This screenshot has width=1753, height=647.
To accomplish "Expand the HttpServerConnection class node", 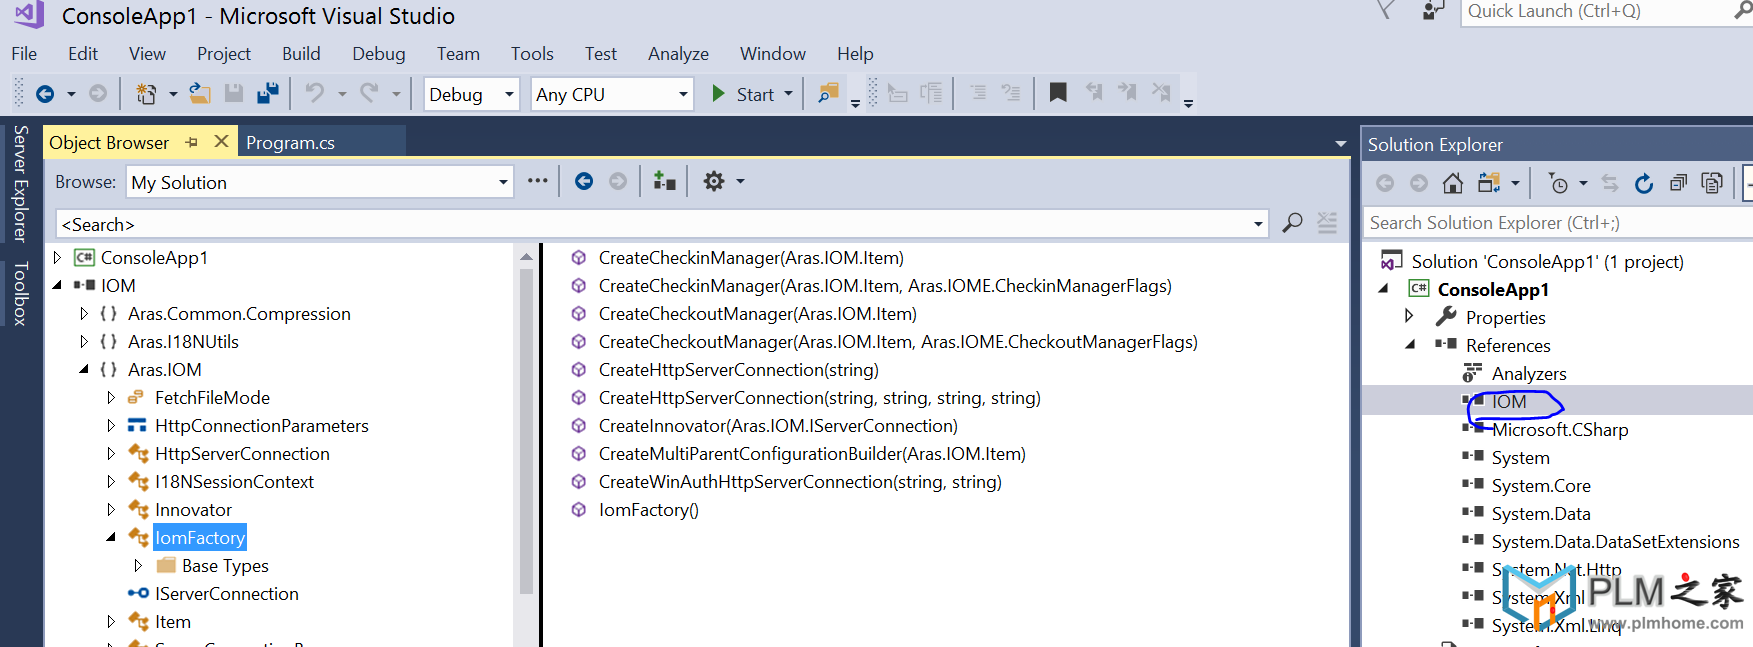I will pos(111,454).
